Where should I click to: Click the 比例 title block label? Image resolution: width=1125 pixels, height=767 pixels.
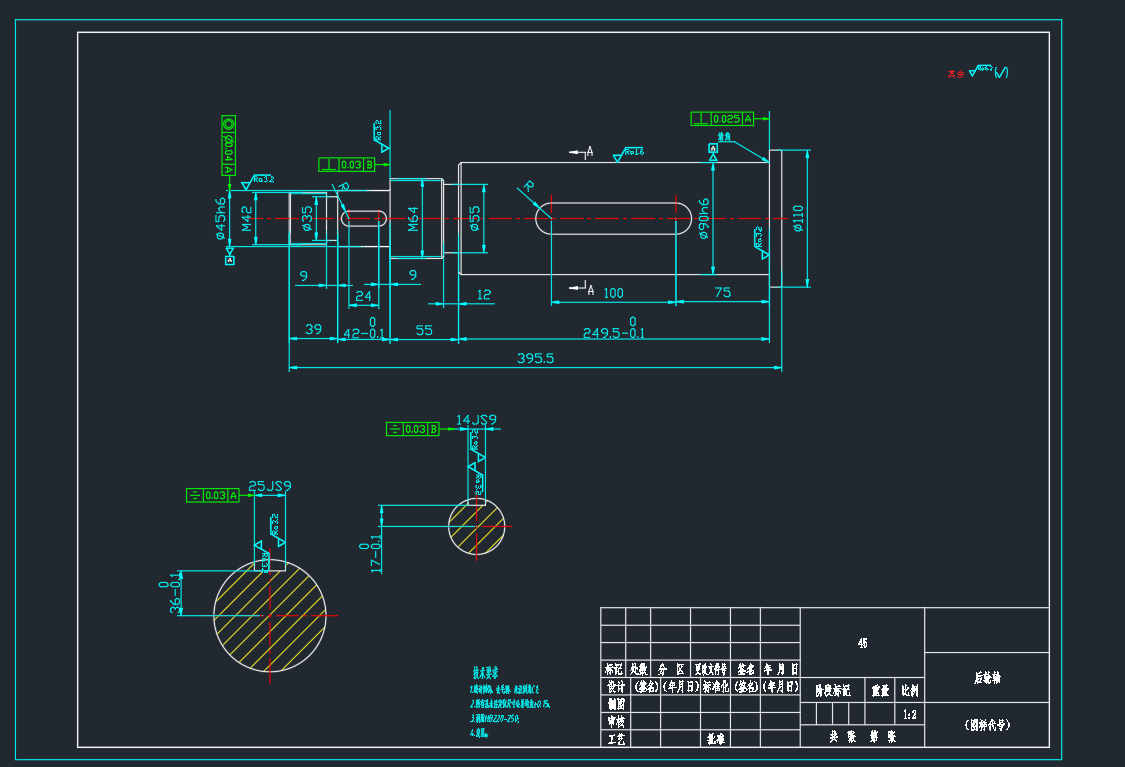click(x=910, y=690)
